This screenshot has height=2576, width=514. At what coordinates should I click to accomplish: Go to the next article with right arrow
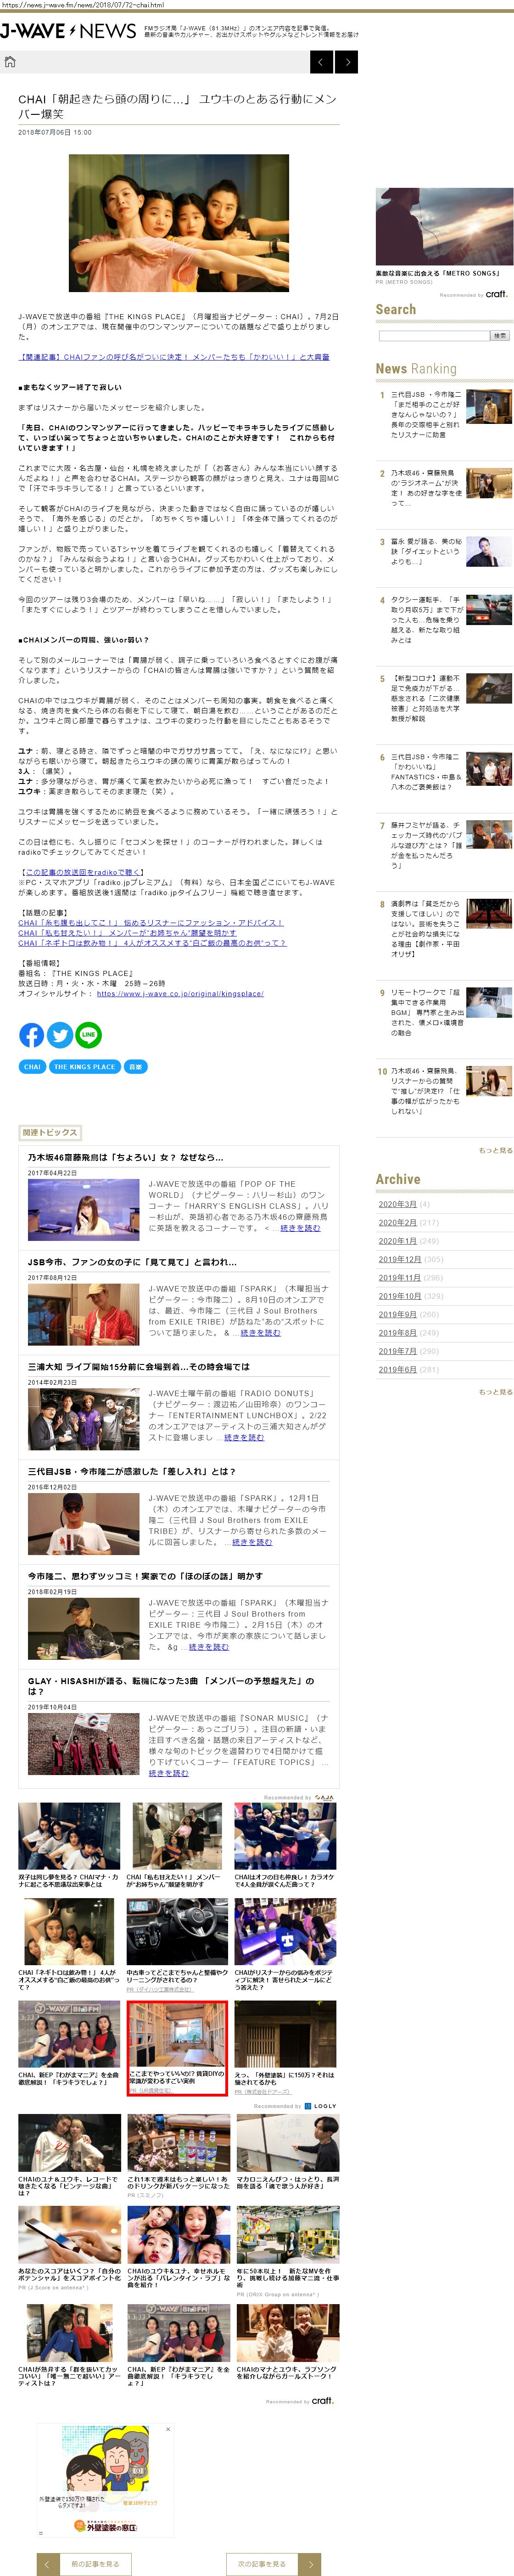tap(347, 62)
